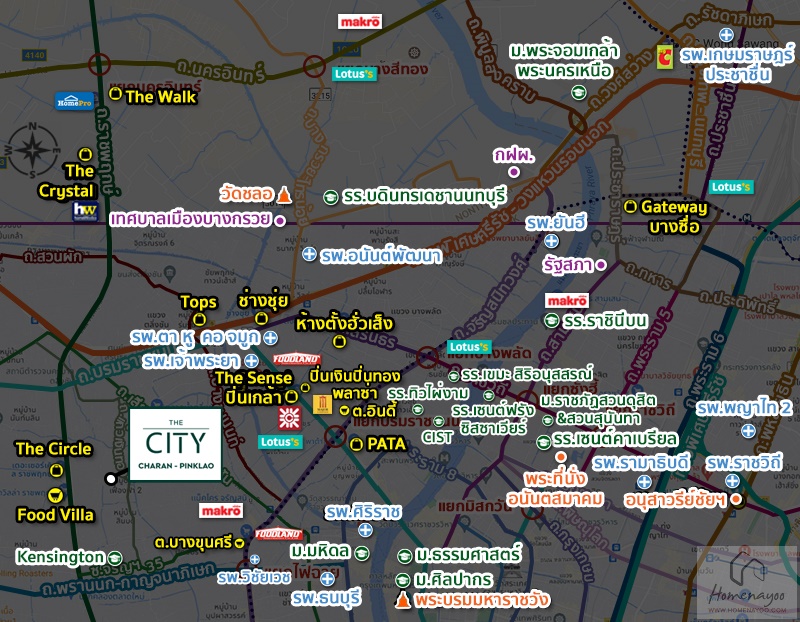Select the makro logo above รร.ราชินีบน
The height and width of the screenshot is (622, 800).
click(x=567, y=301)
